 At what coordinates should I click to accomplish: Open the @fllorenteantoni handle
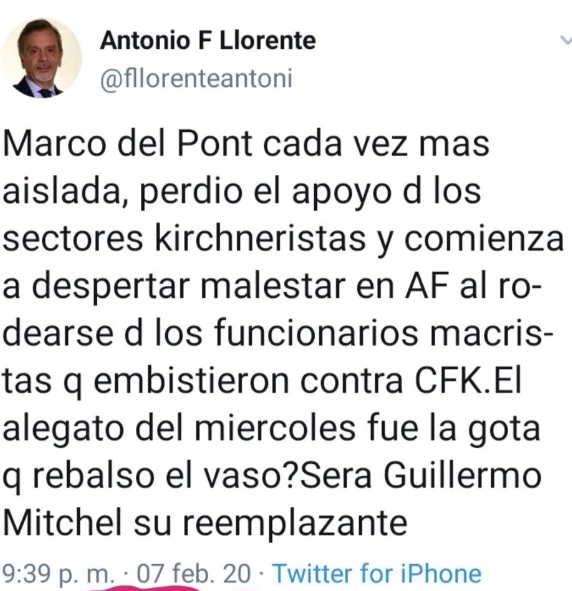point(196,79)
